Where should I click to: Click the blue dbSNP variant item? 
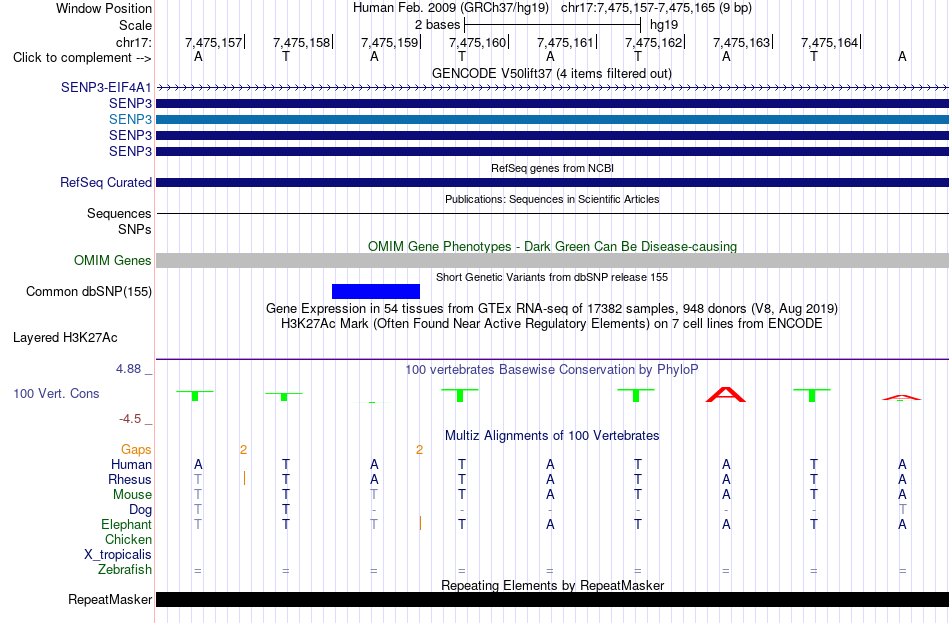pos(376,292)
